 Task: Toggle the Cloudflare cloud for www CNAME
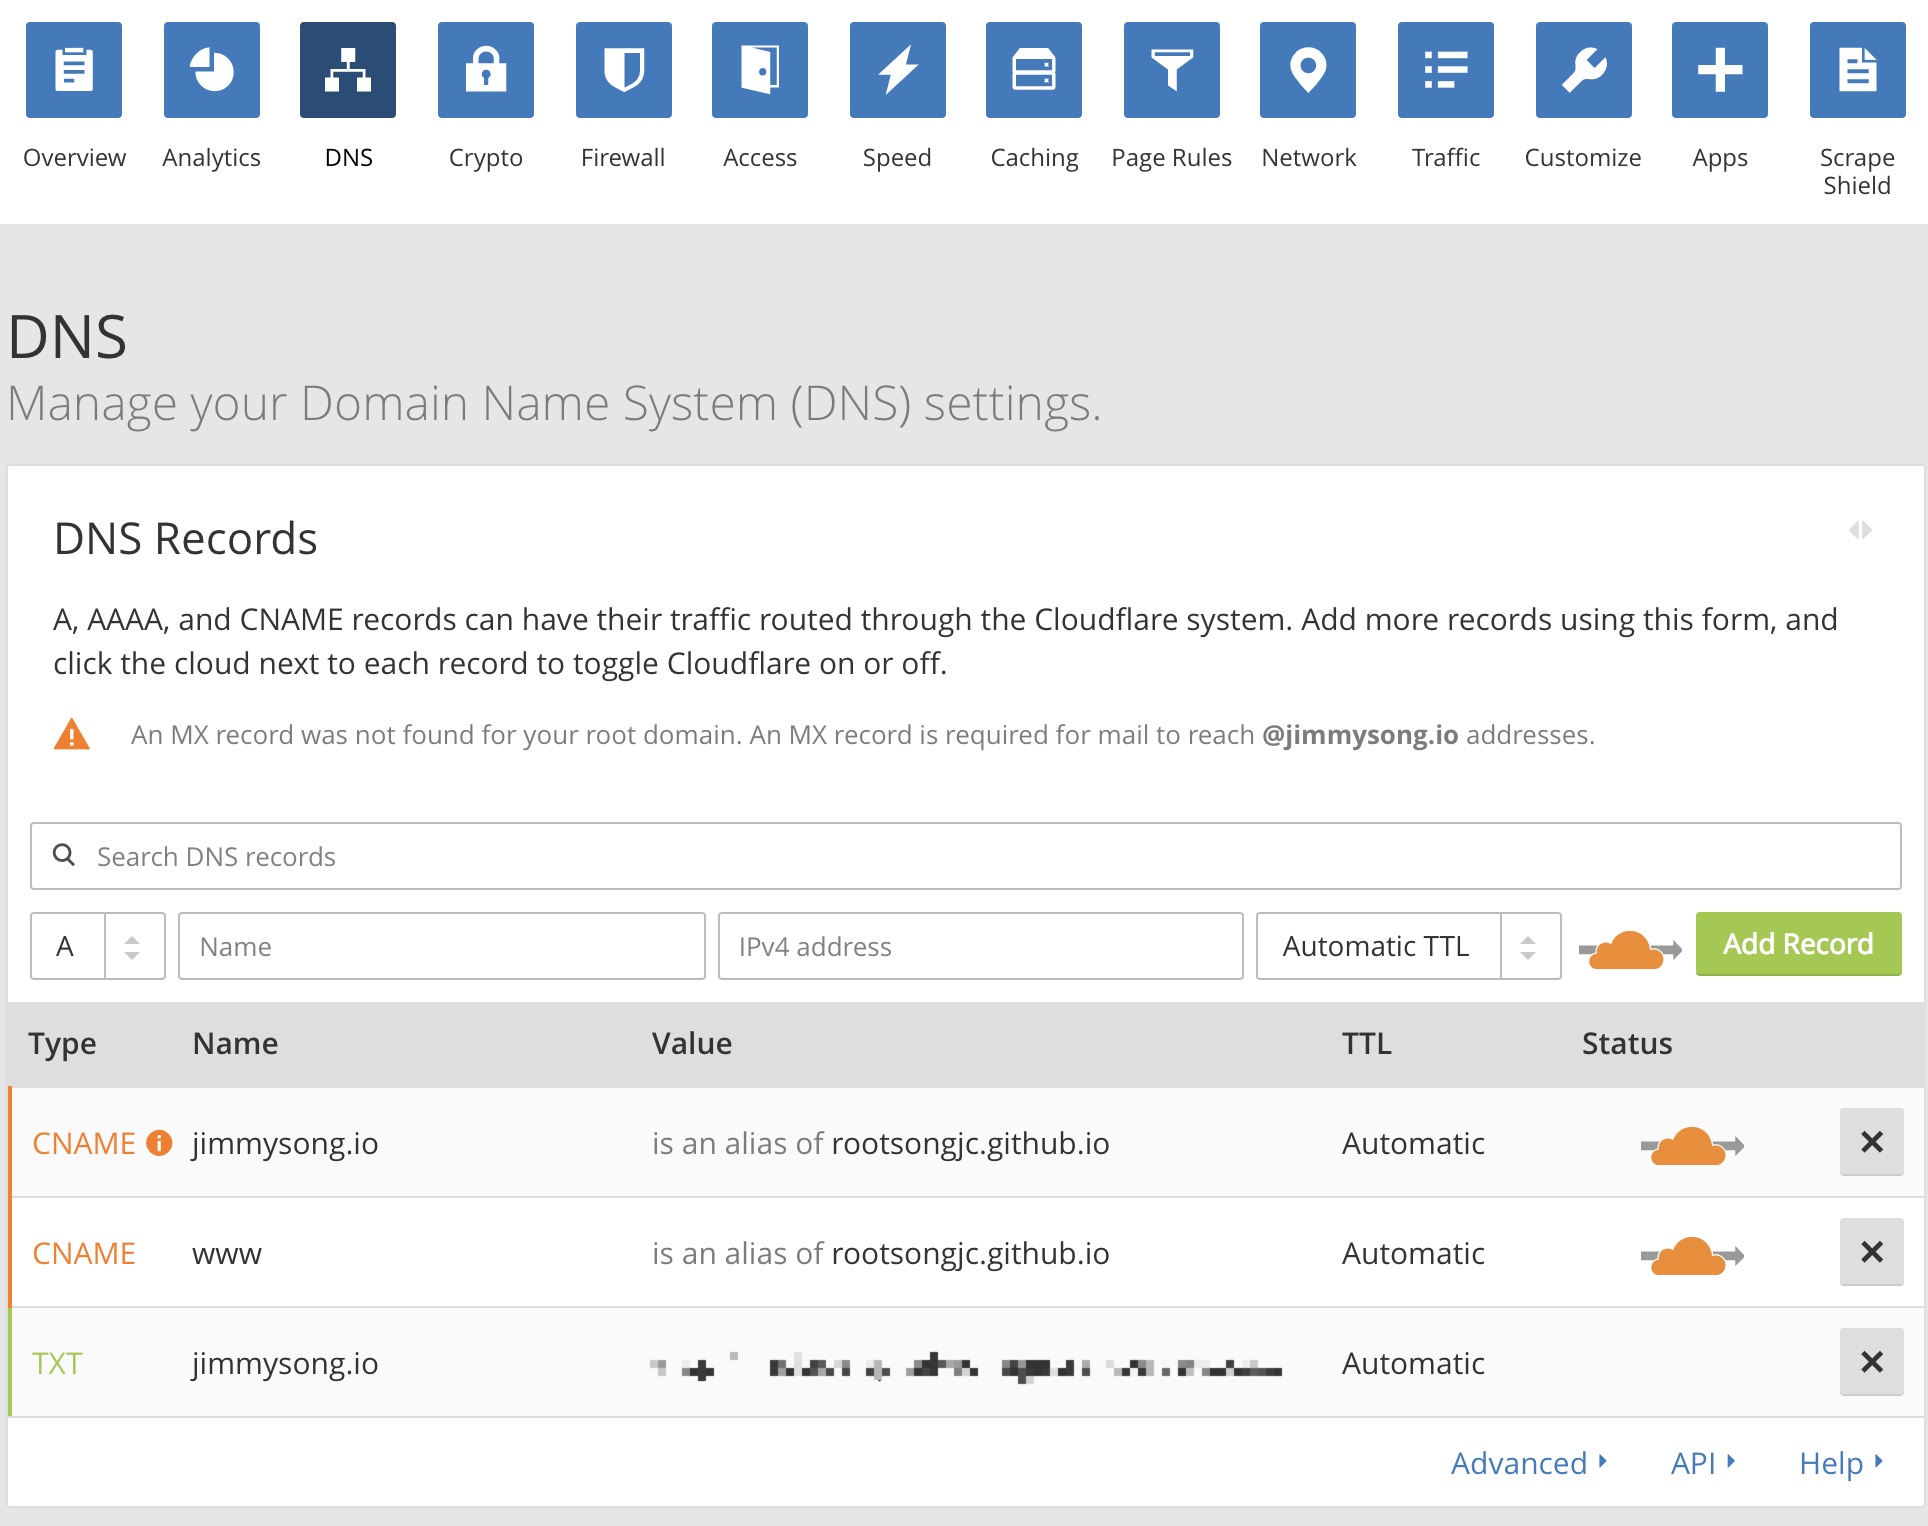click(1692, 1255)
